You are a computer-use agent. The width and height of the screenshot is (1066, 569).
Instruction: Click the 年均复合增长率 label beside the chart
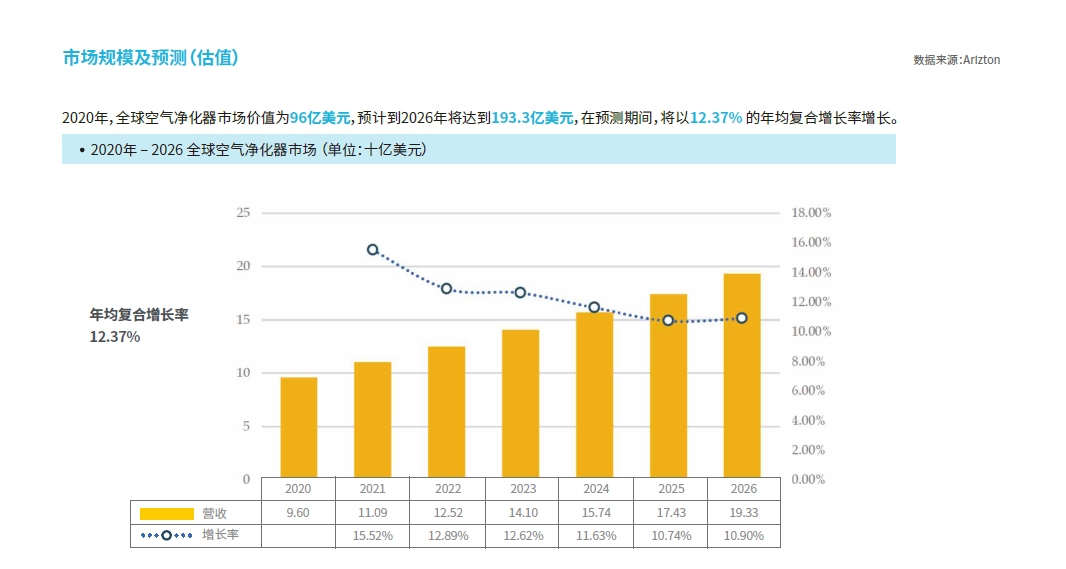(x=139, y=315)
